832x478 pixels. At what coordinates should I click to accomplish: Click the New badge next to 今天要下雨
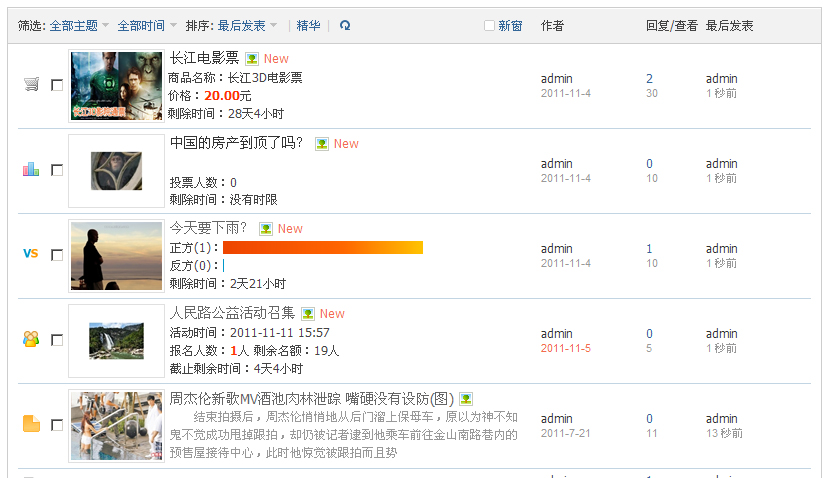290,229
